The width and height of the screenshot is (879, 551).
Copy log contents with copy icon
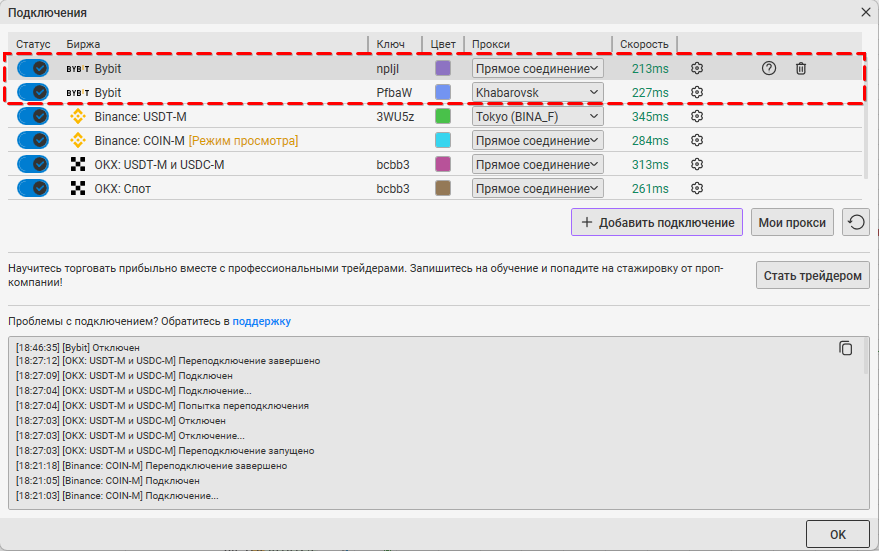point(846,348)
